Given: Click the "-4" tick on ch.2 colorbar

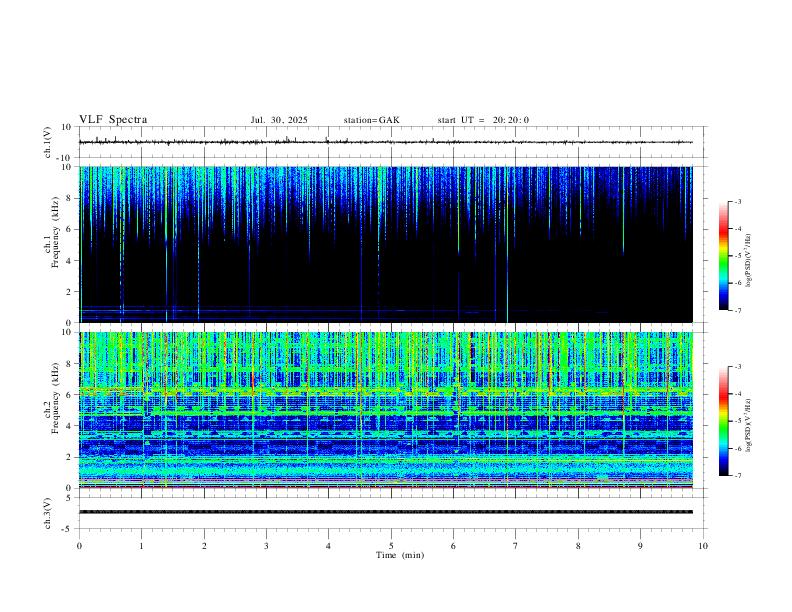Looking at the screenshot, I should click(738, 394).
